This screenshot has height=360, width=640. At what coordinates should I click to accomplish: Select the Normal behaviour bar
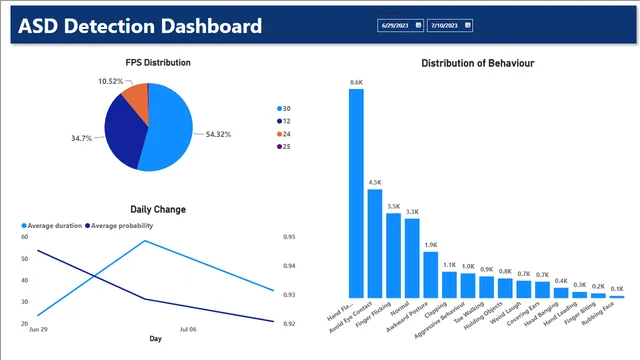[x=412, y=258]
